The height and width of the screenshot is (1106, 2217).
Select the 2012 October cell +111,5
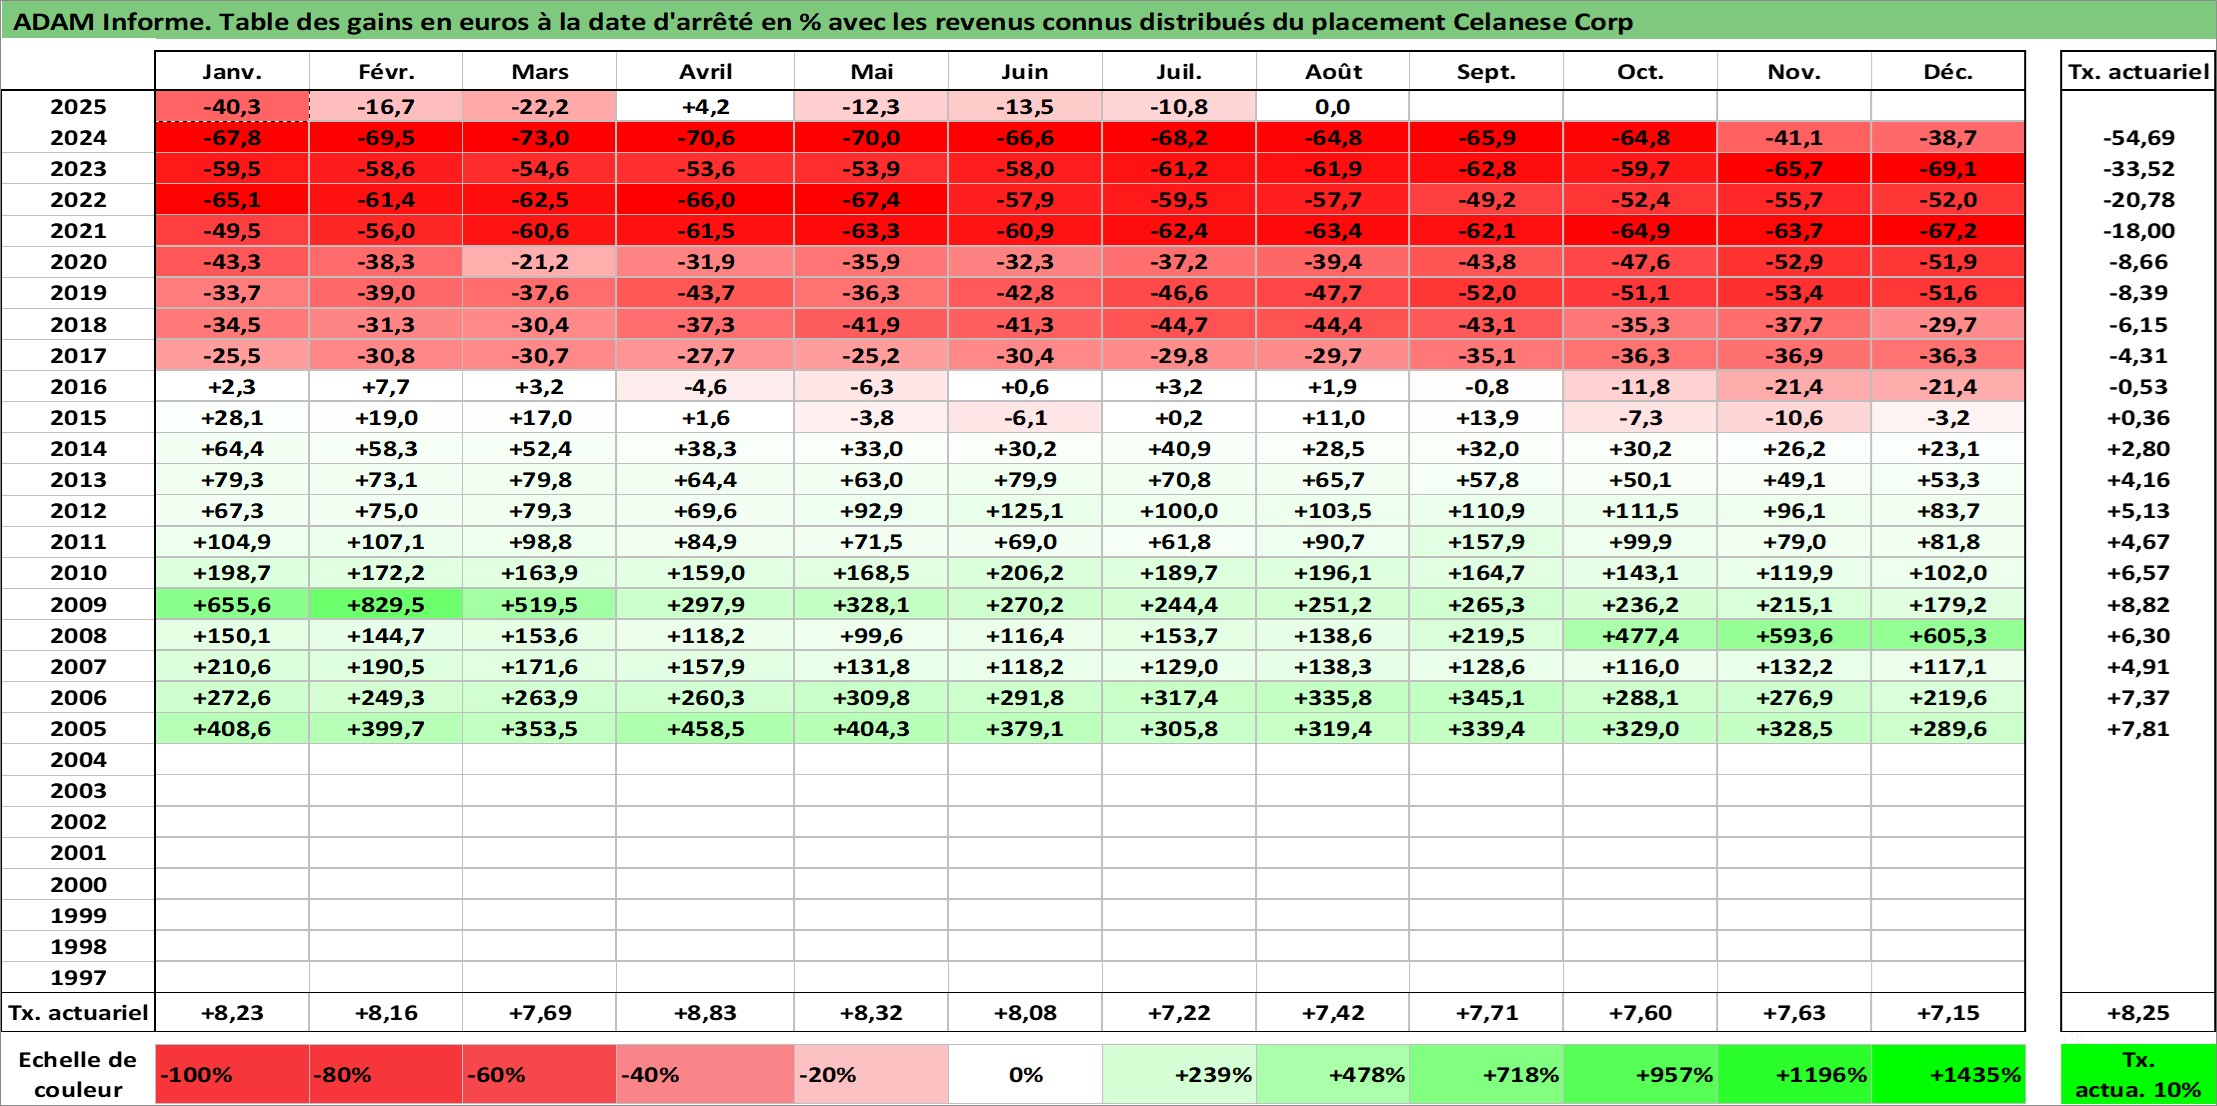(x=1640, y=510)
